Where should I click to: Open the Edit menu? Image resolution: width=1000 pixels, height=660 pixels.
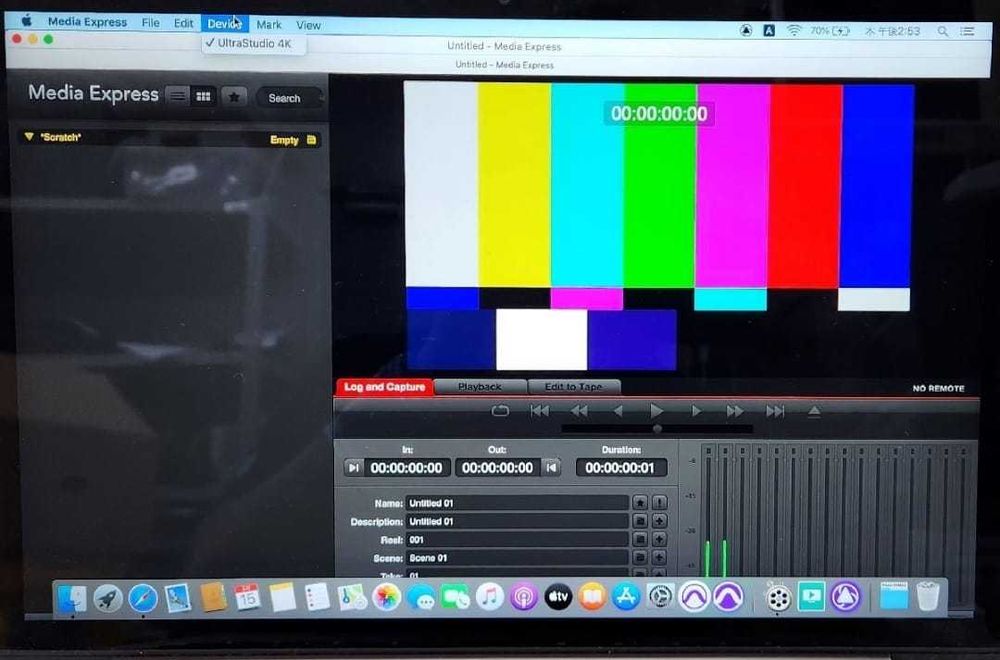(x=184, y=23)
